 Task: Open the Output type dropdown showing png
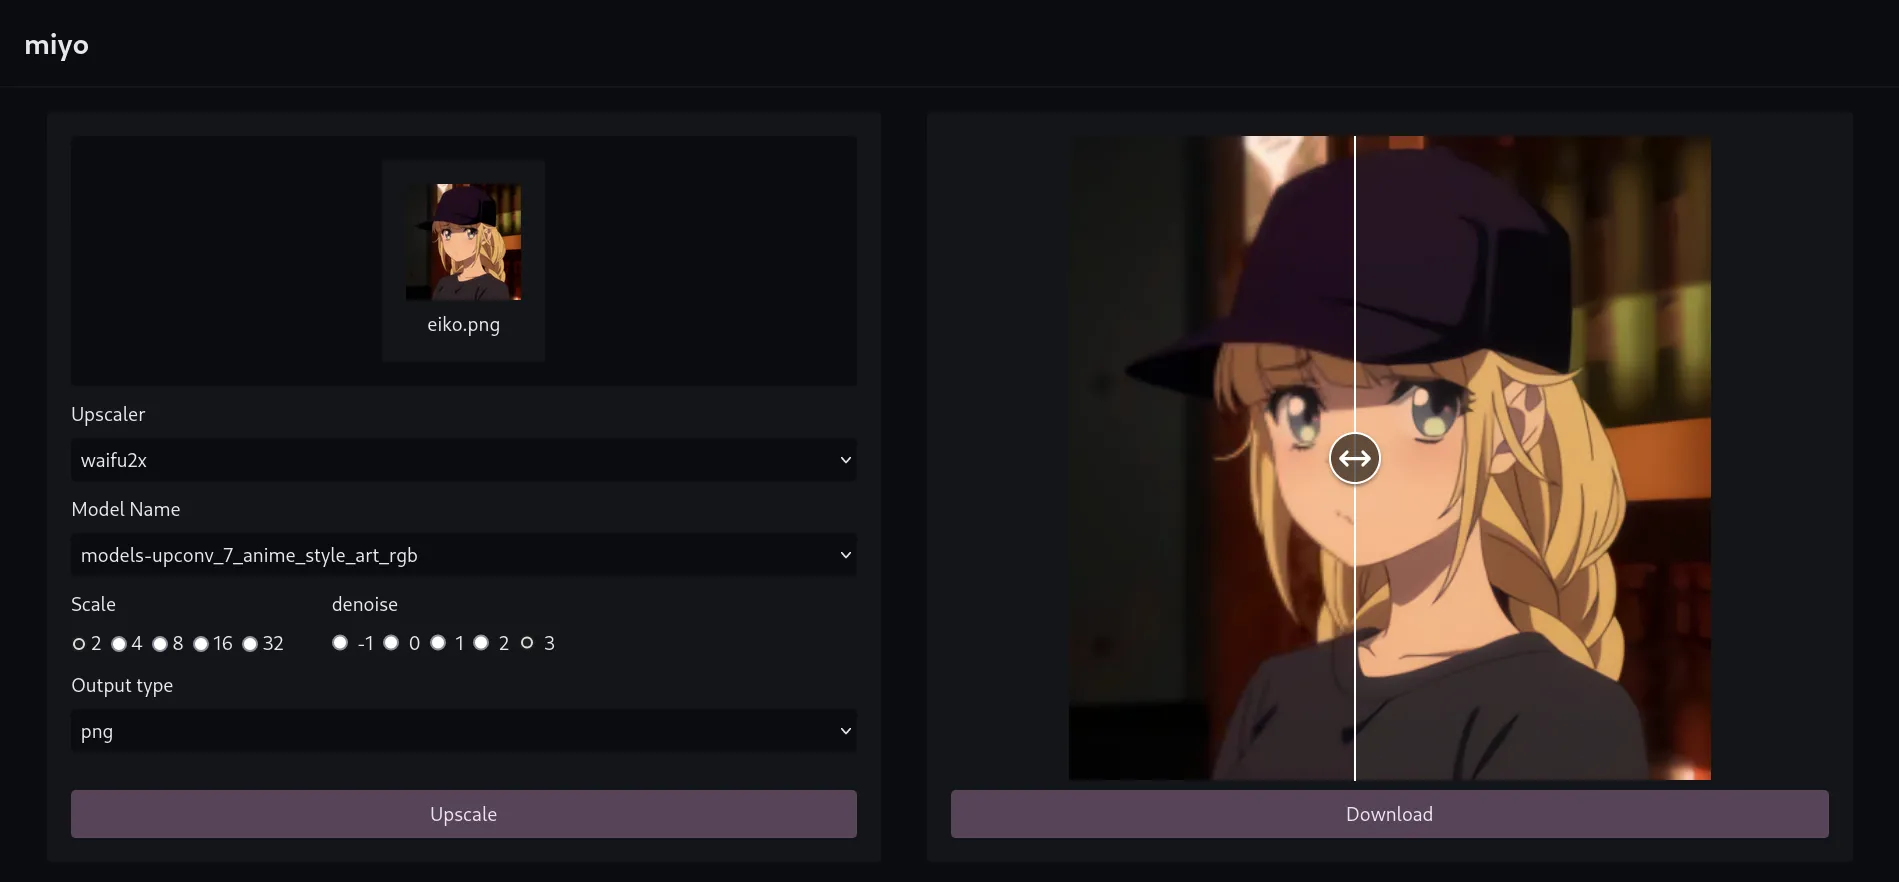point(464,731)
